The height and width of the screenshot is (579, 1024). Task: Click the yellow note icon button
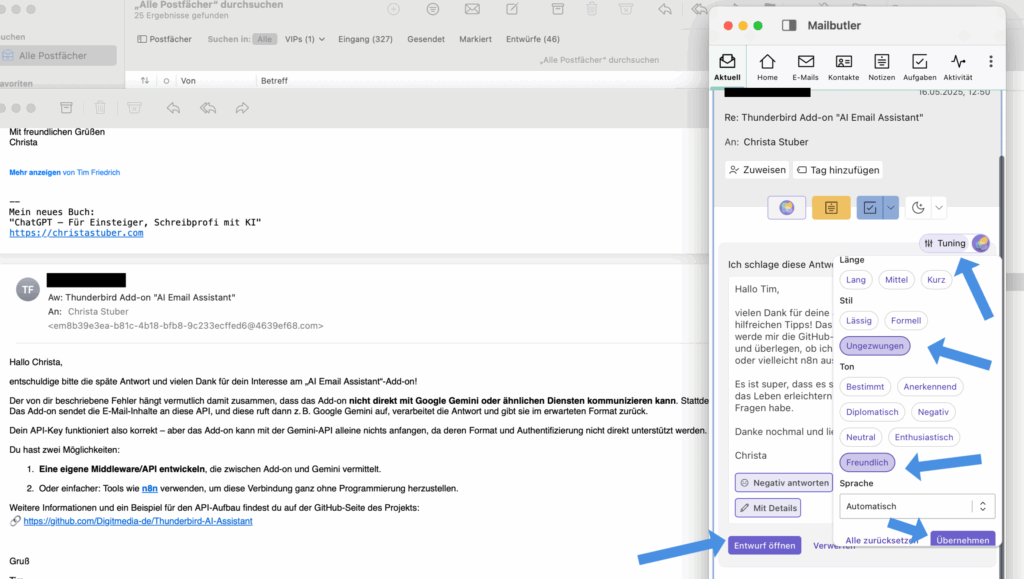click(831, 208)
